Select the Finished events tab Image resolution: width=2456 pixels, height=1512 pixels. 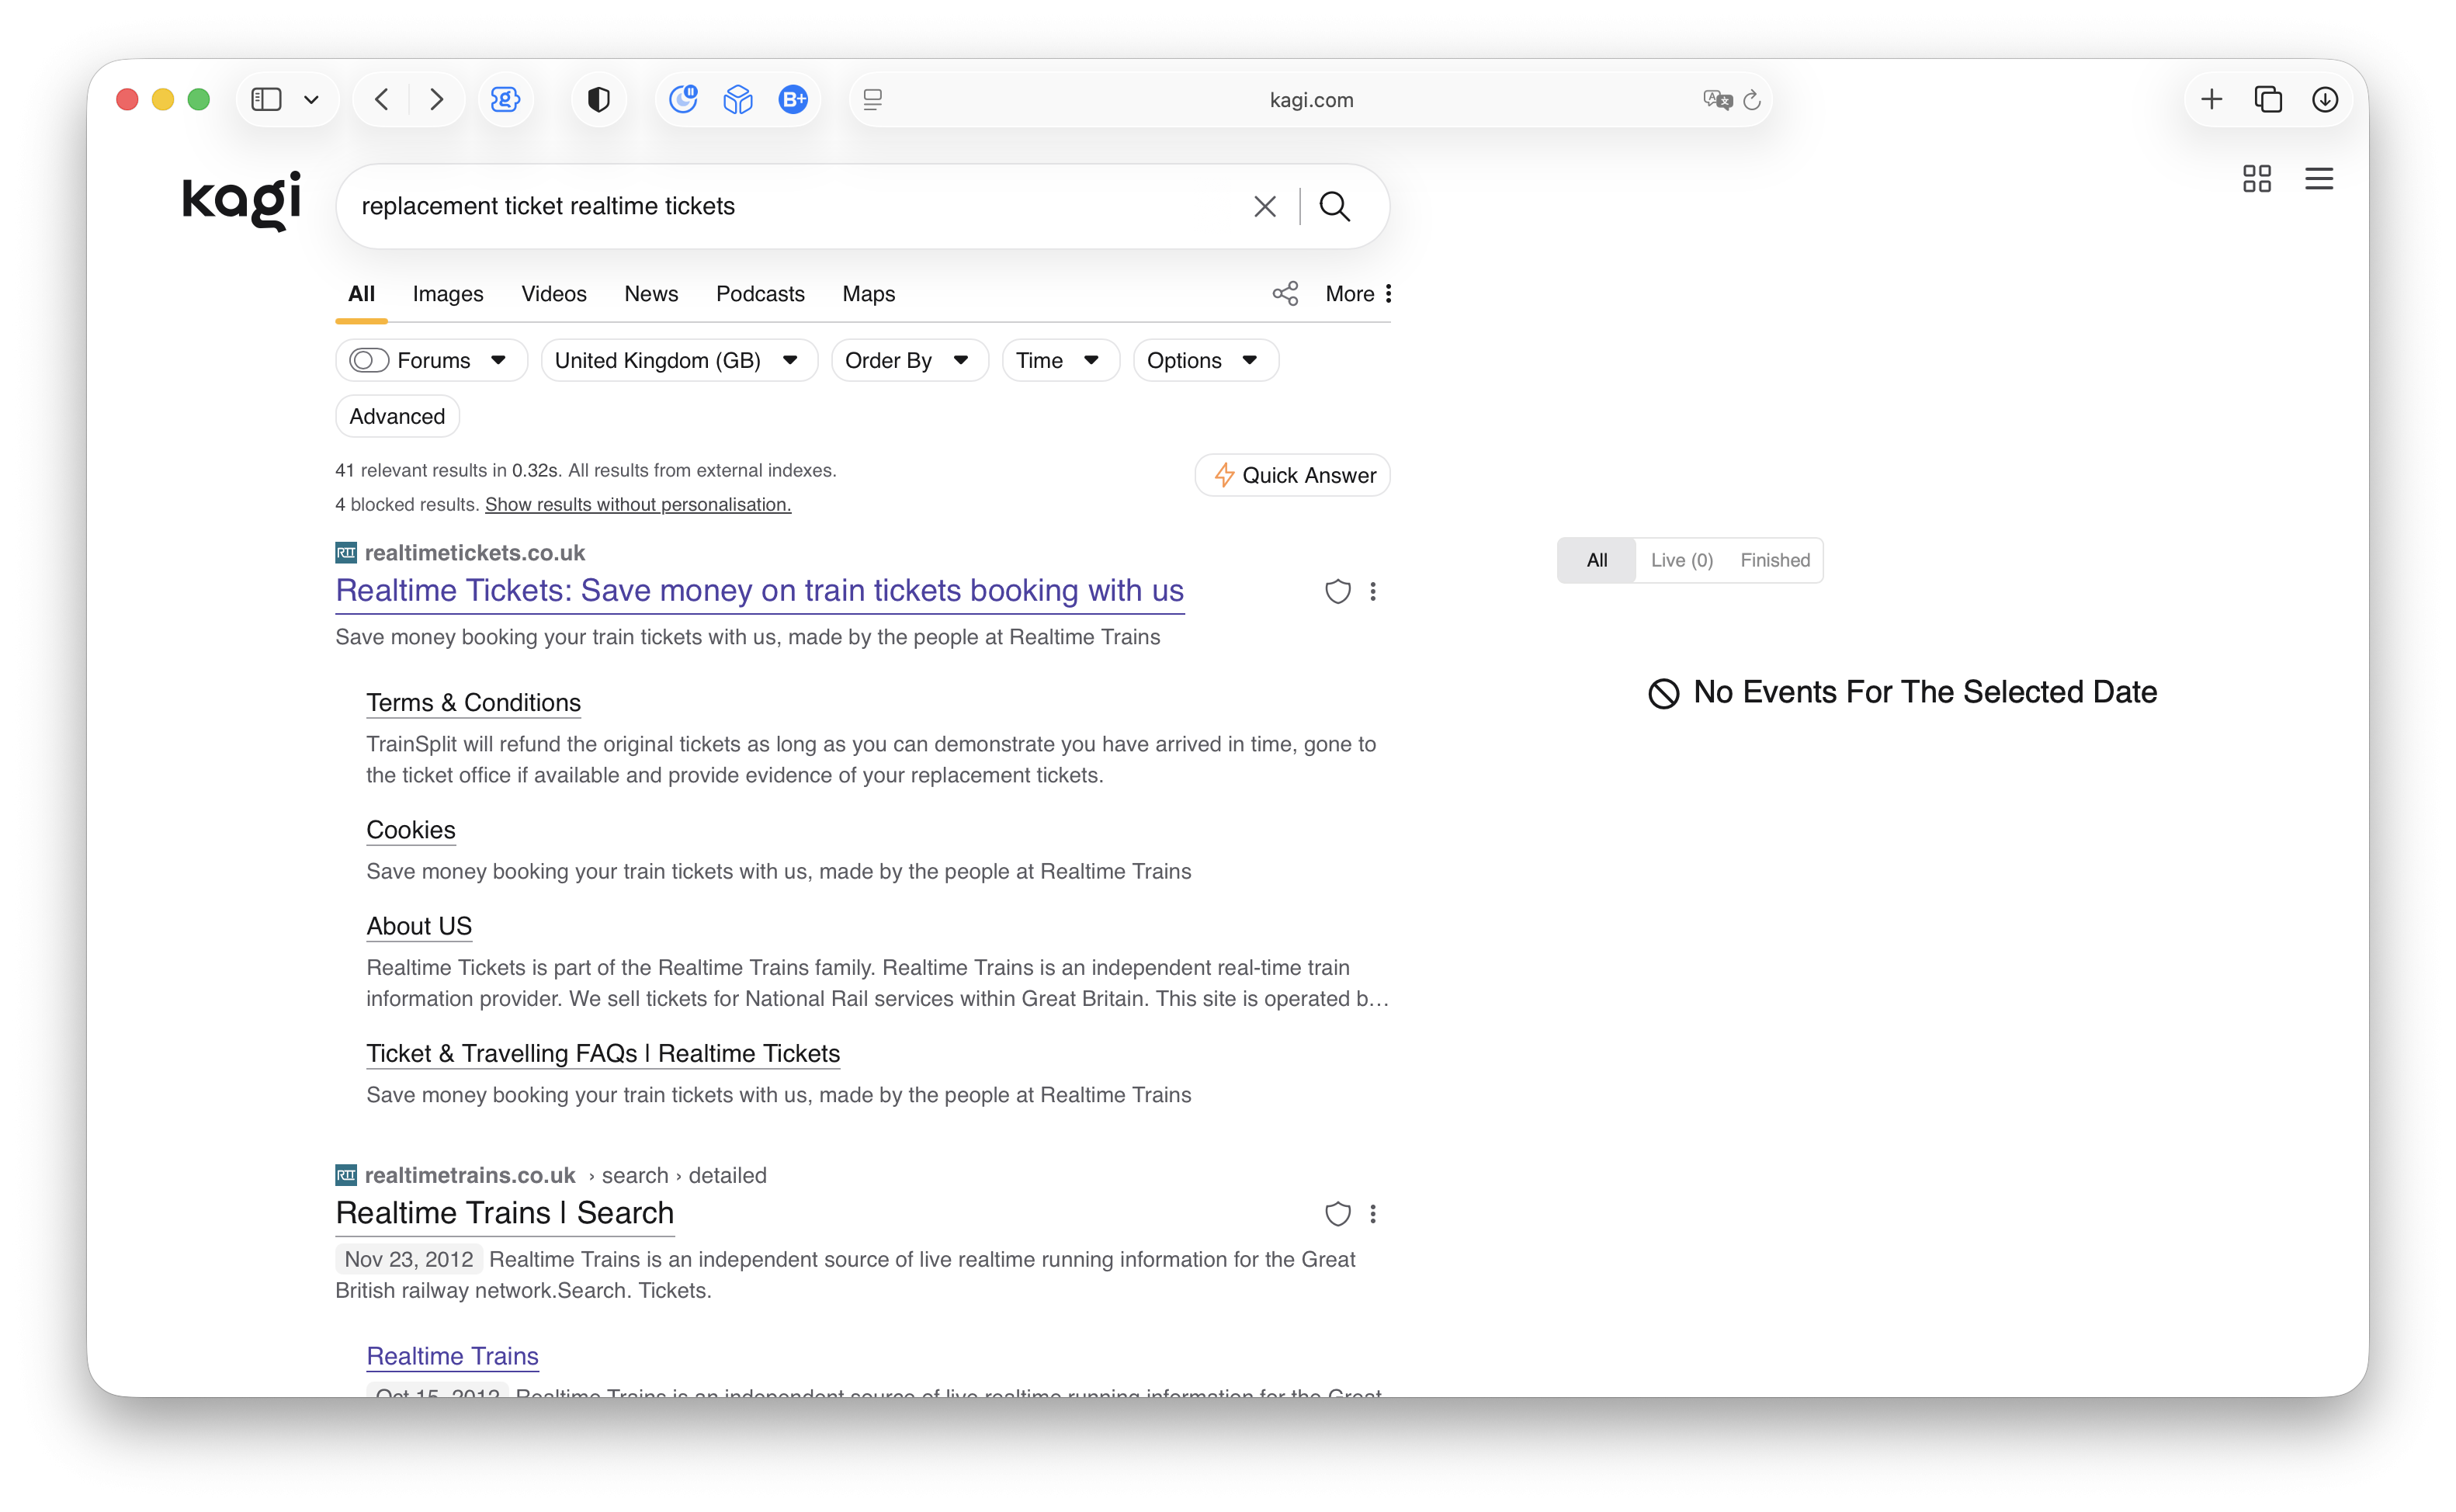(x=1775, y=560)
